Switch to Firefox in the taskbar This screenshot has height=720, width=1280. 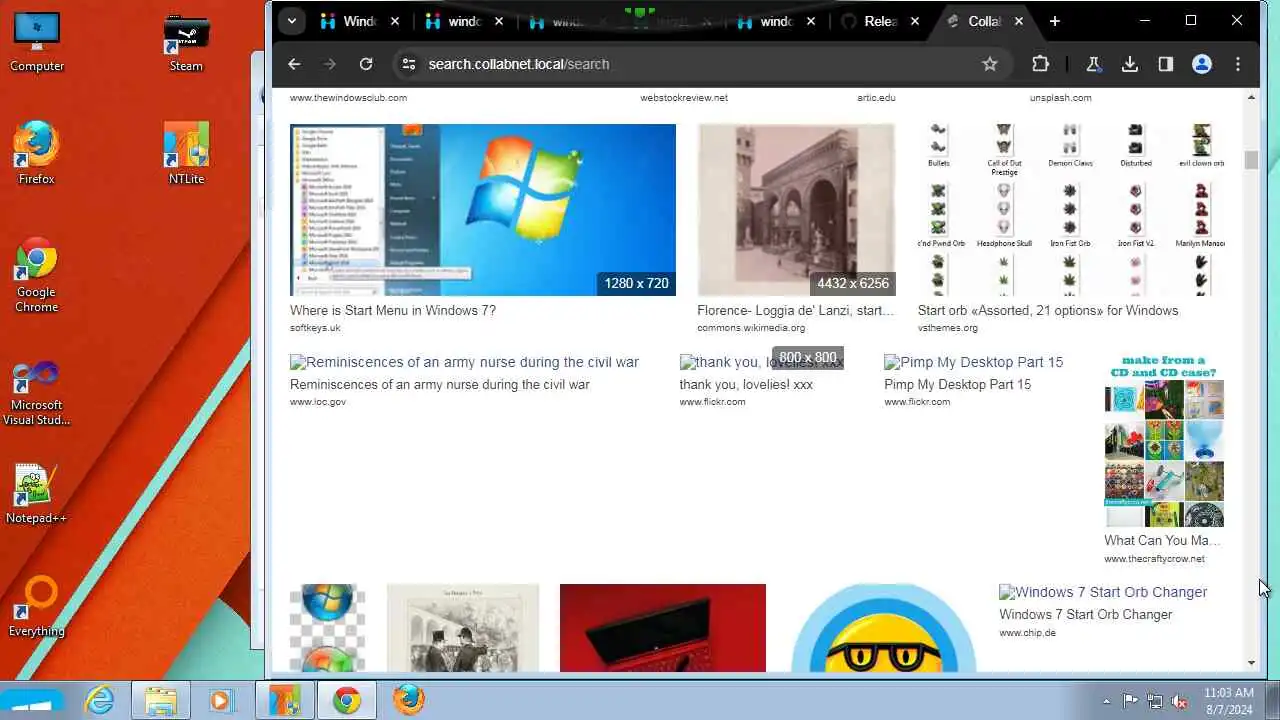[x=408, y=701]
